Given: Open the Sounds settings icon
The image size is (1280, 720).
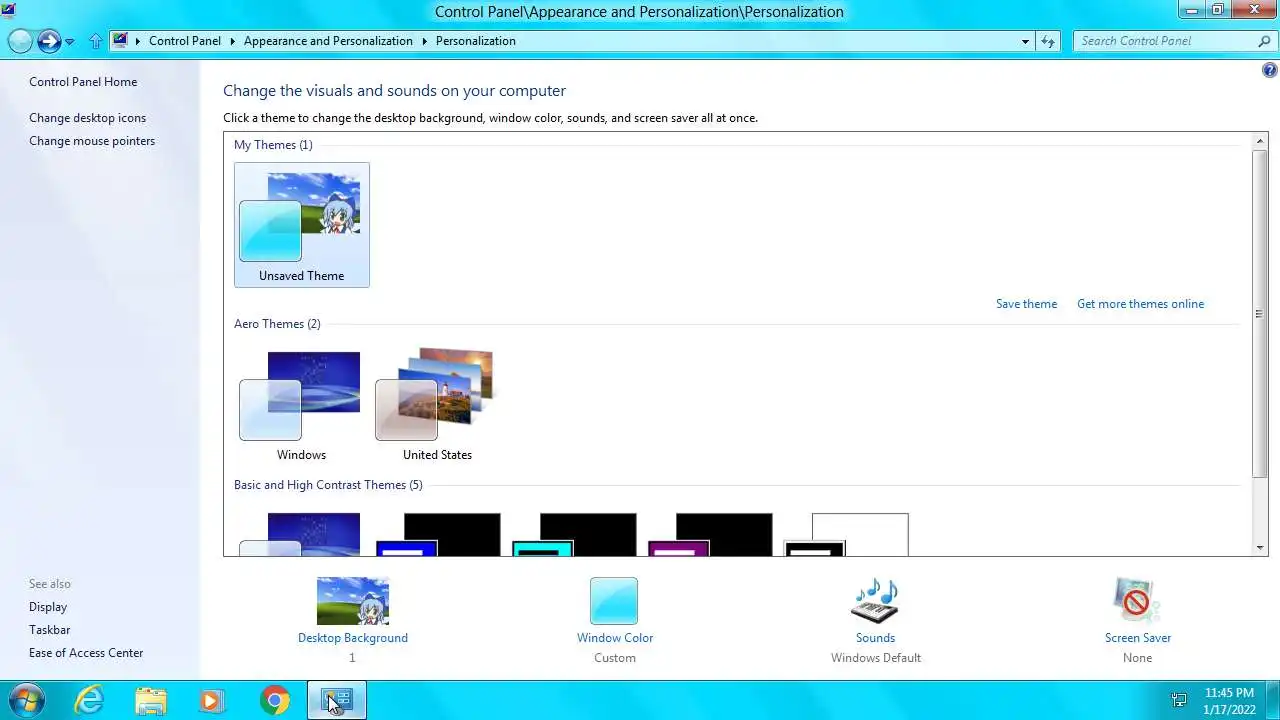Looking at the screenshot, I should point(875,601).
